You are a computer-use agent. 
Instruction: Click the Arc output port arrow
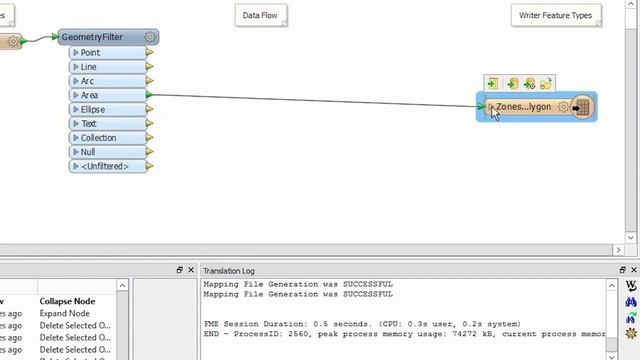[x=149, y=81]
